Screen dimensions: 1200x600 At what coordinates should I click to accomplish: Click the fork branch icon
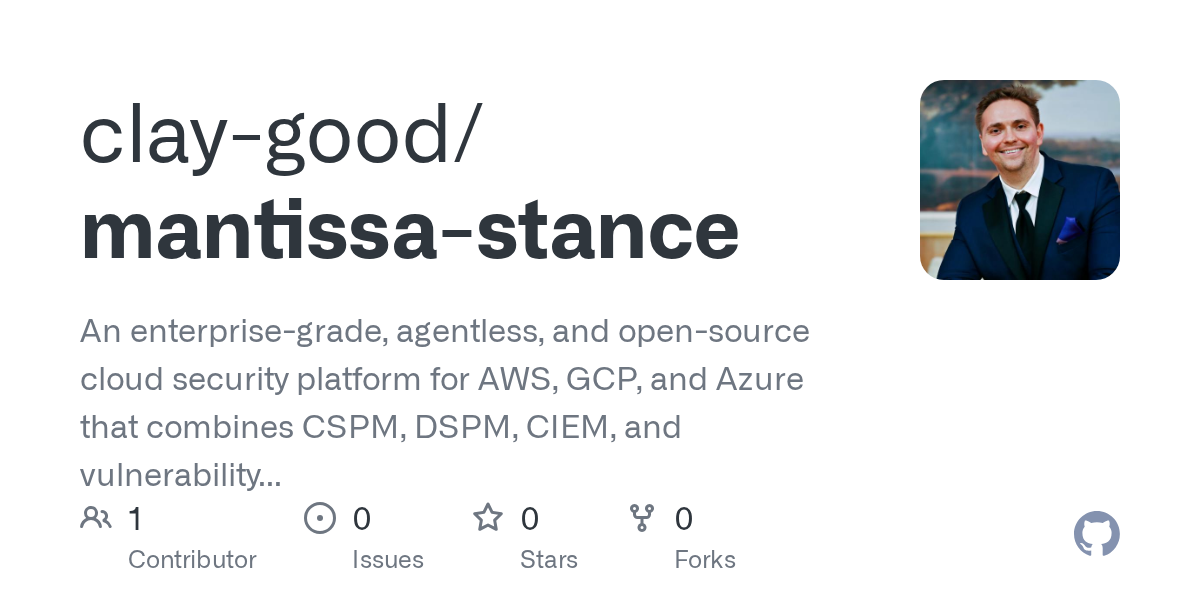click(x=641, y=518)
